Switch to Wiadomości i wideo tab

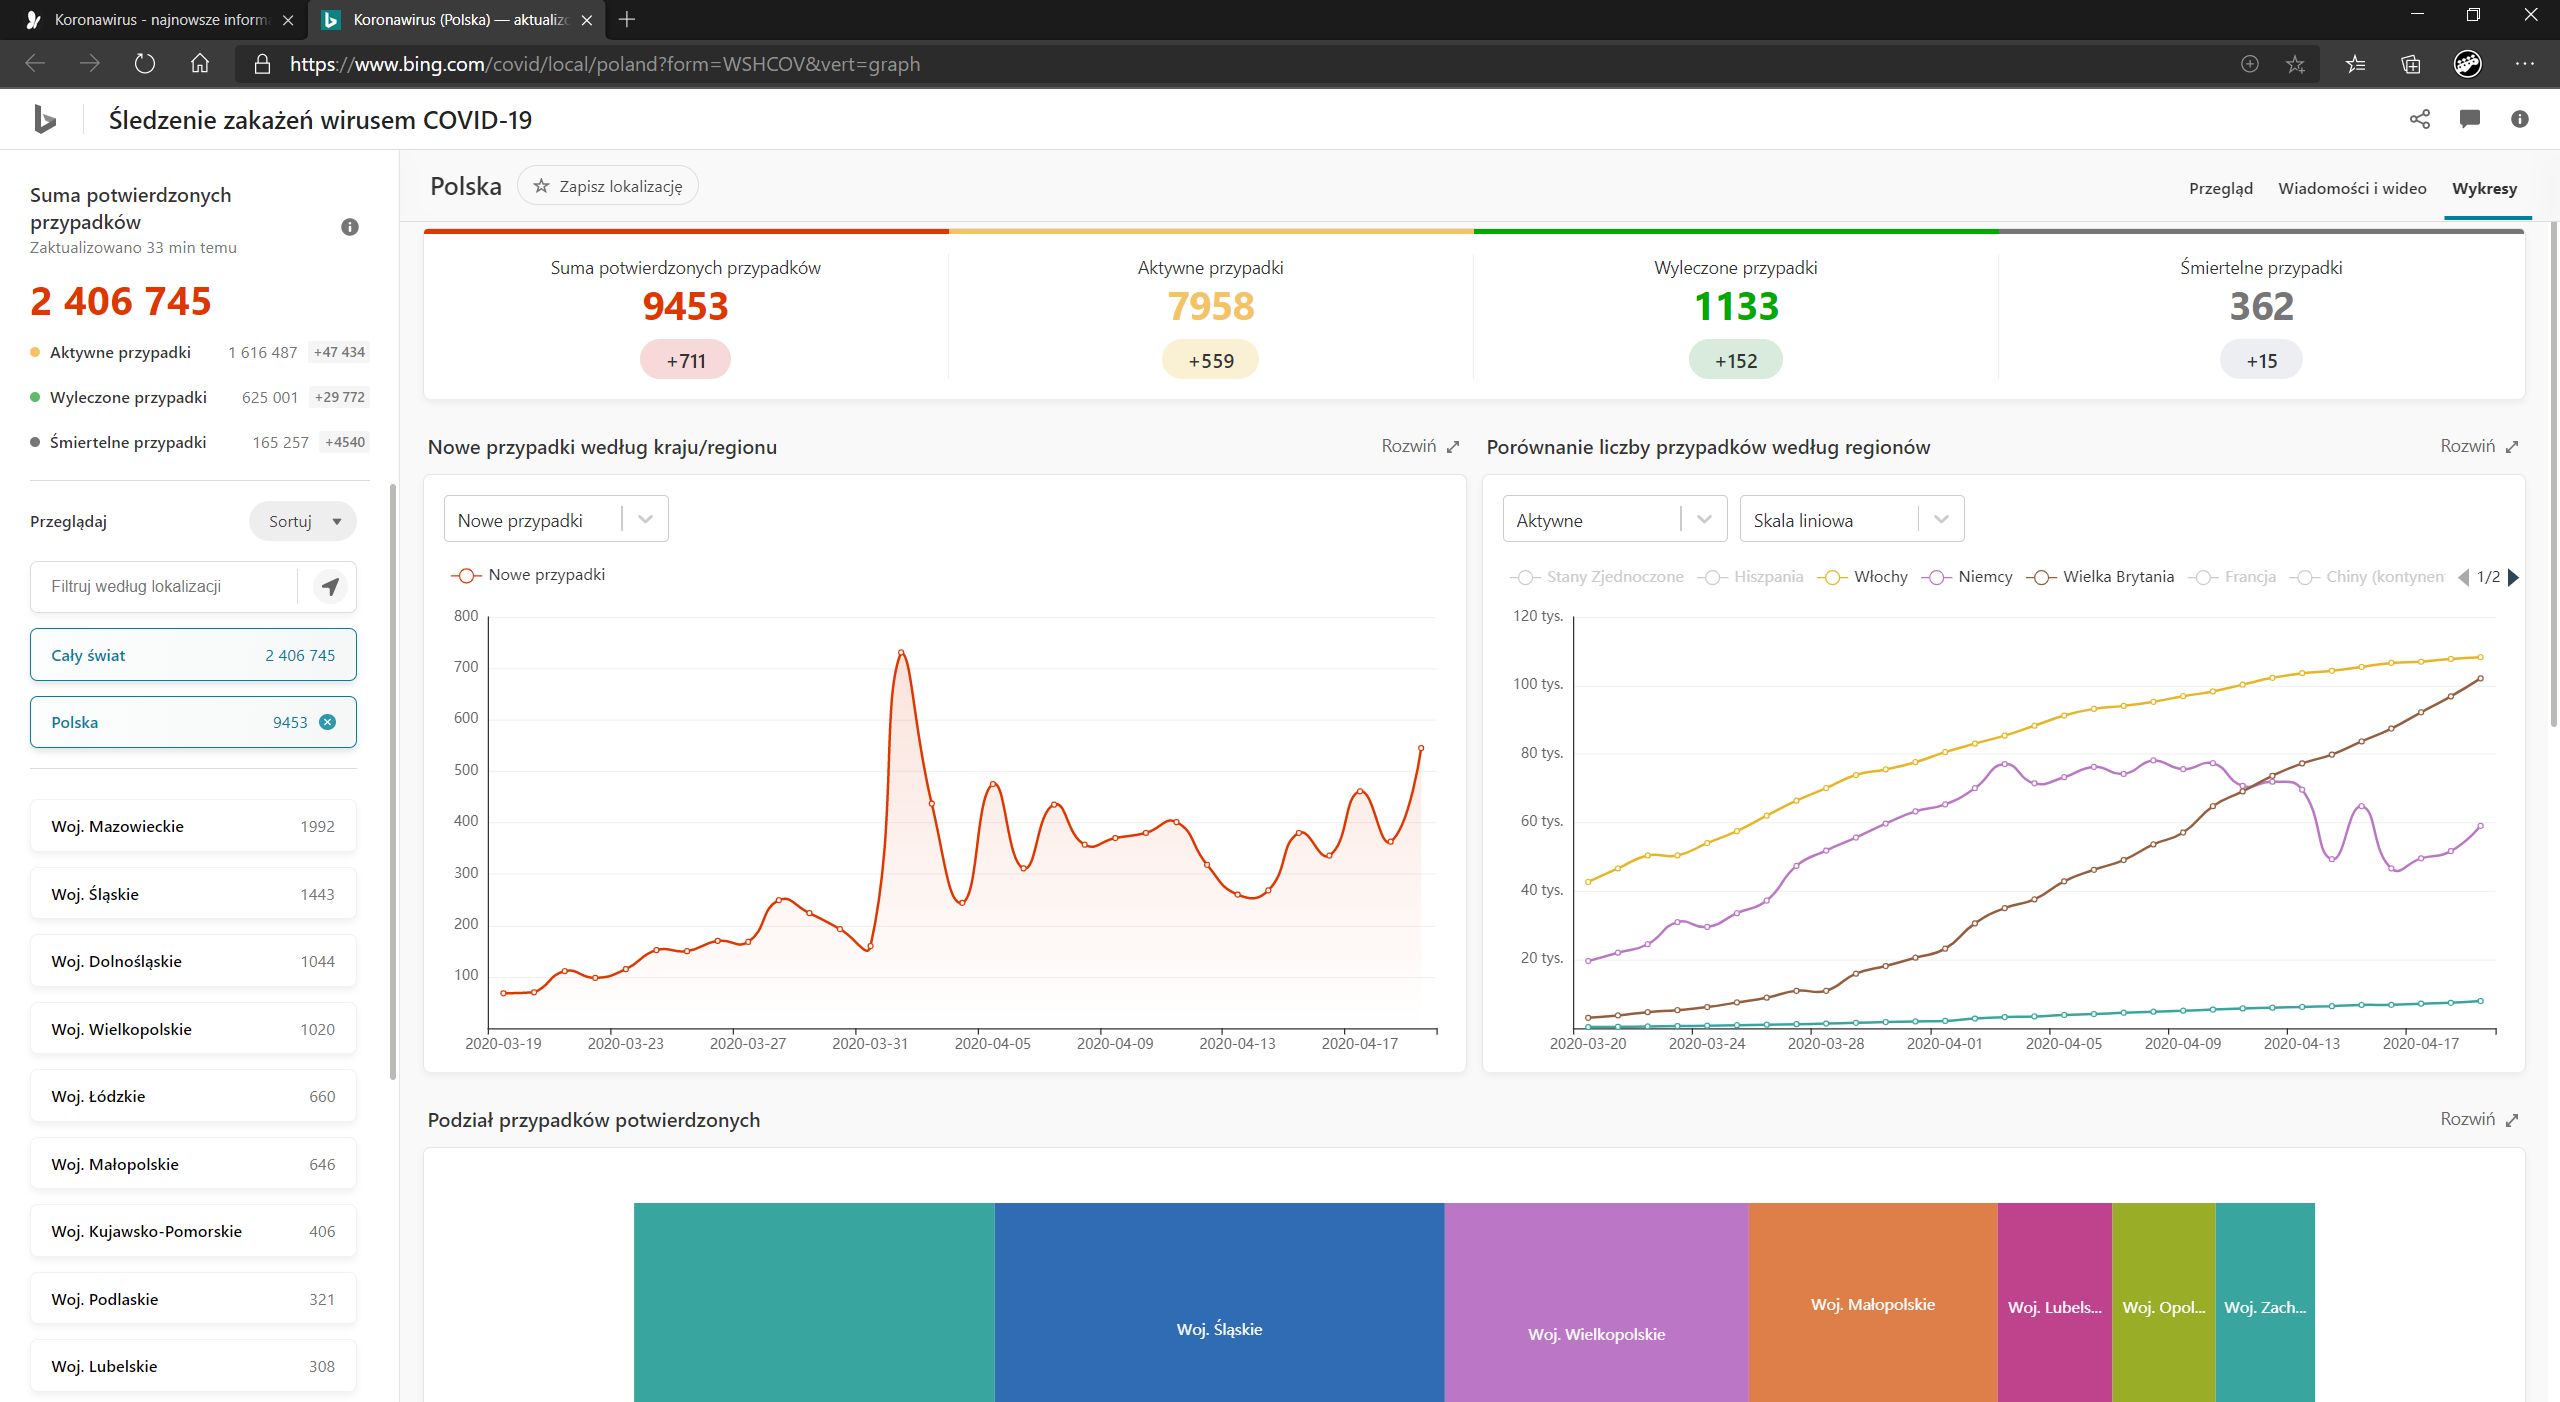pos(2352,188)
